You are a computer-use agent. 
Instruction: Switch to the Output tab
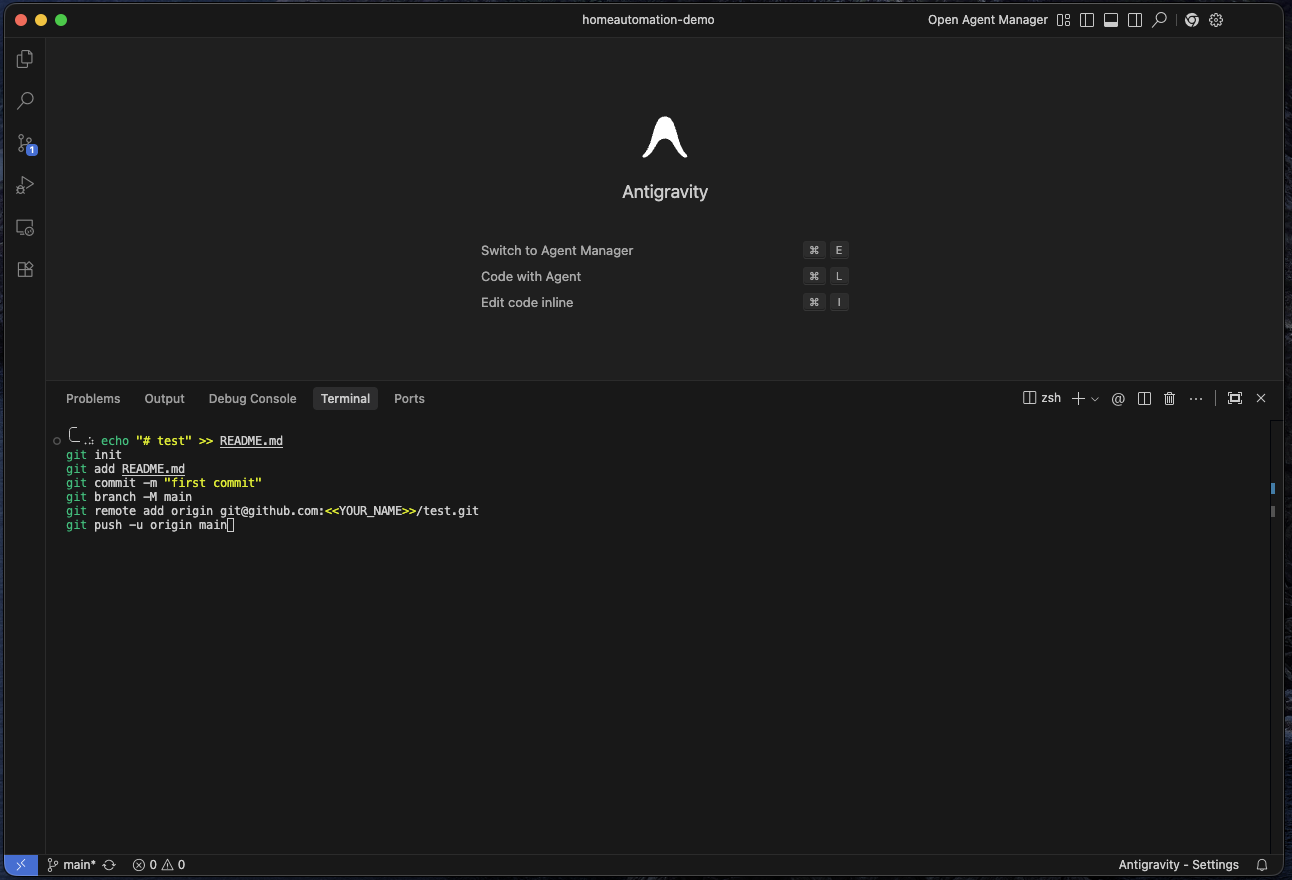point(164,398)
